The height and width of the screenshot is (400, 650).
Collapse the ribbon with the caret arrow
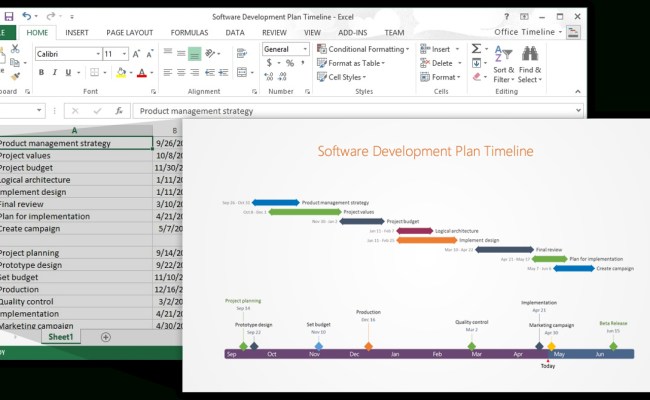coord(578,92)
